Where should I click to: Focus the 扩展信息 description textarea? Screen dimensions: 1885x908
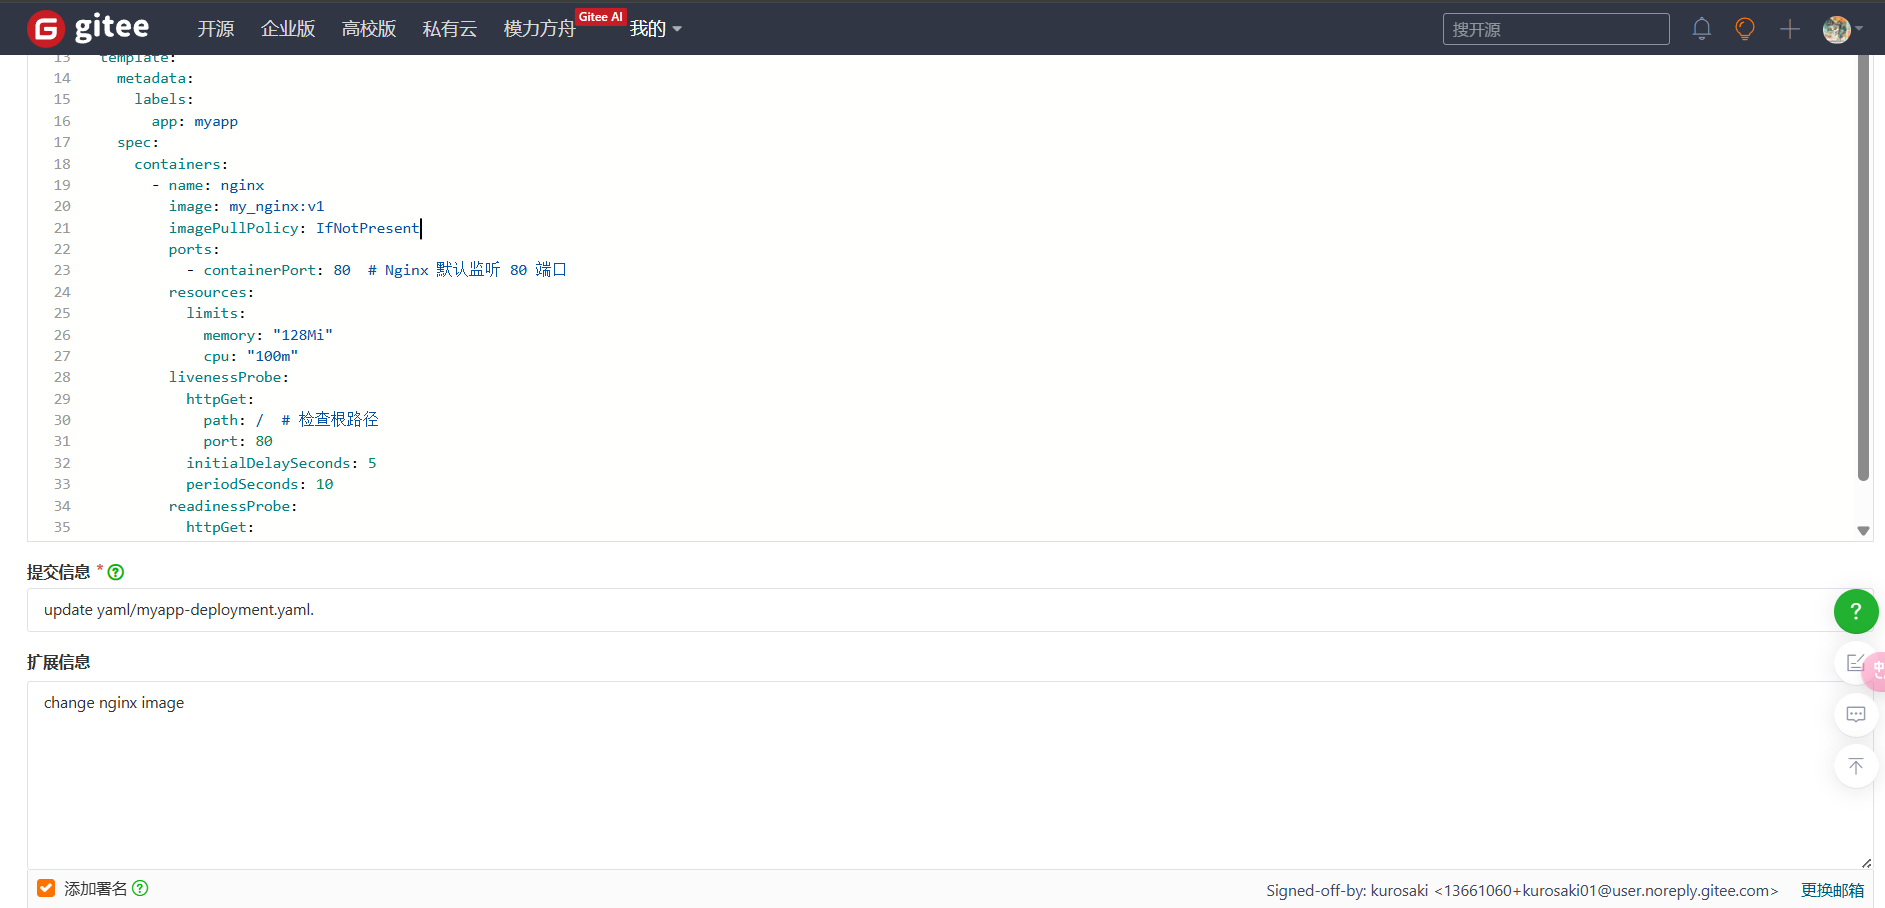950,775
